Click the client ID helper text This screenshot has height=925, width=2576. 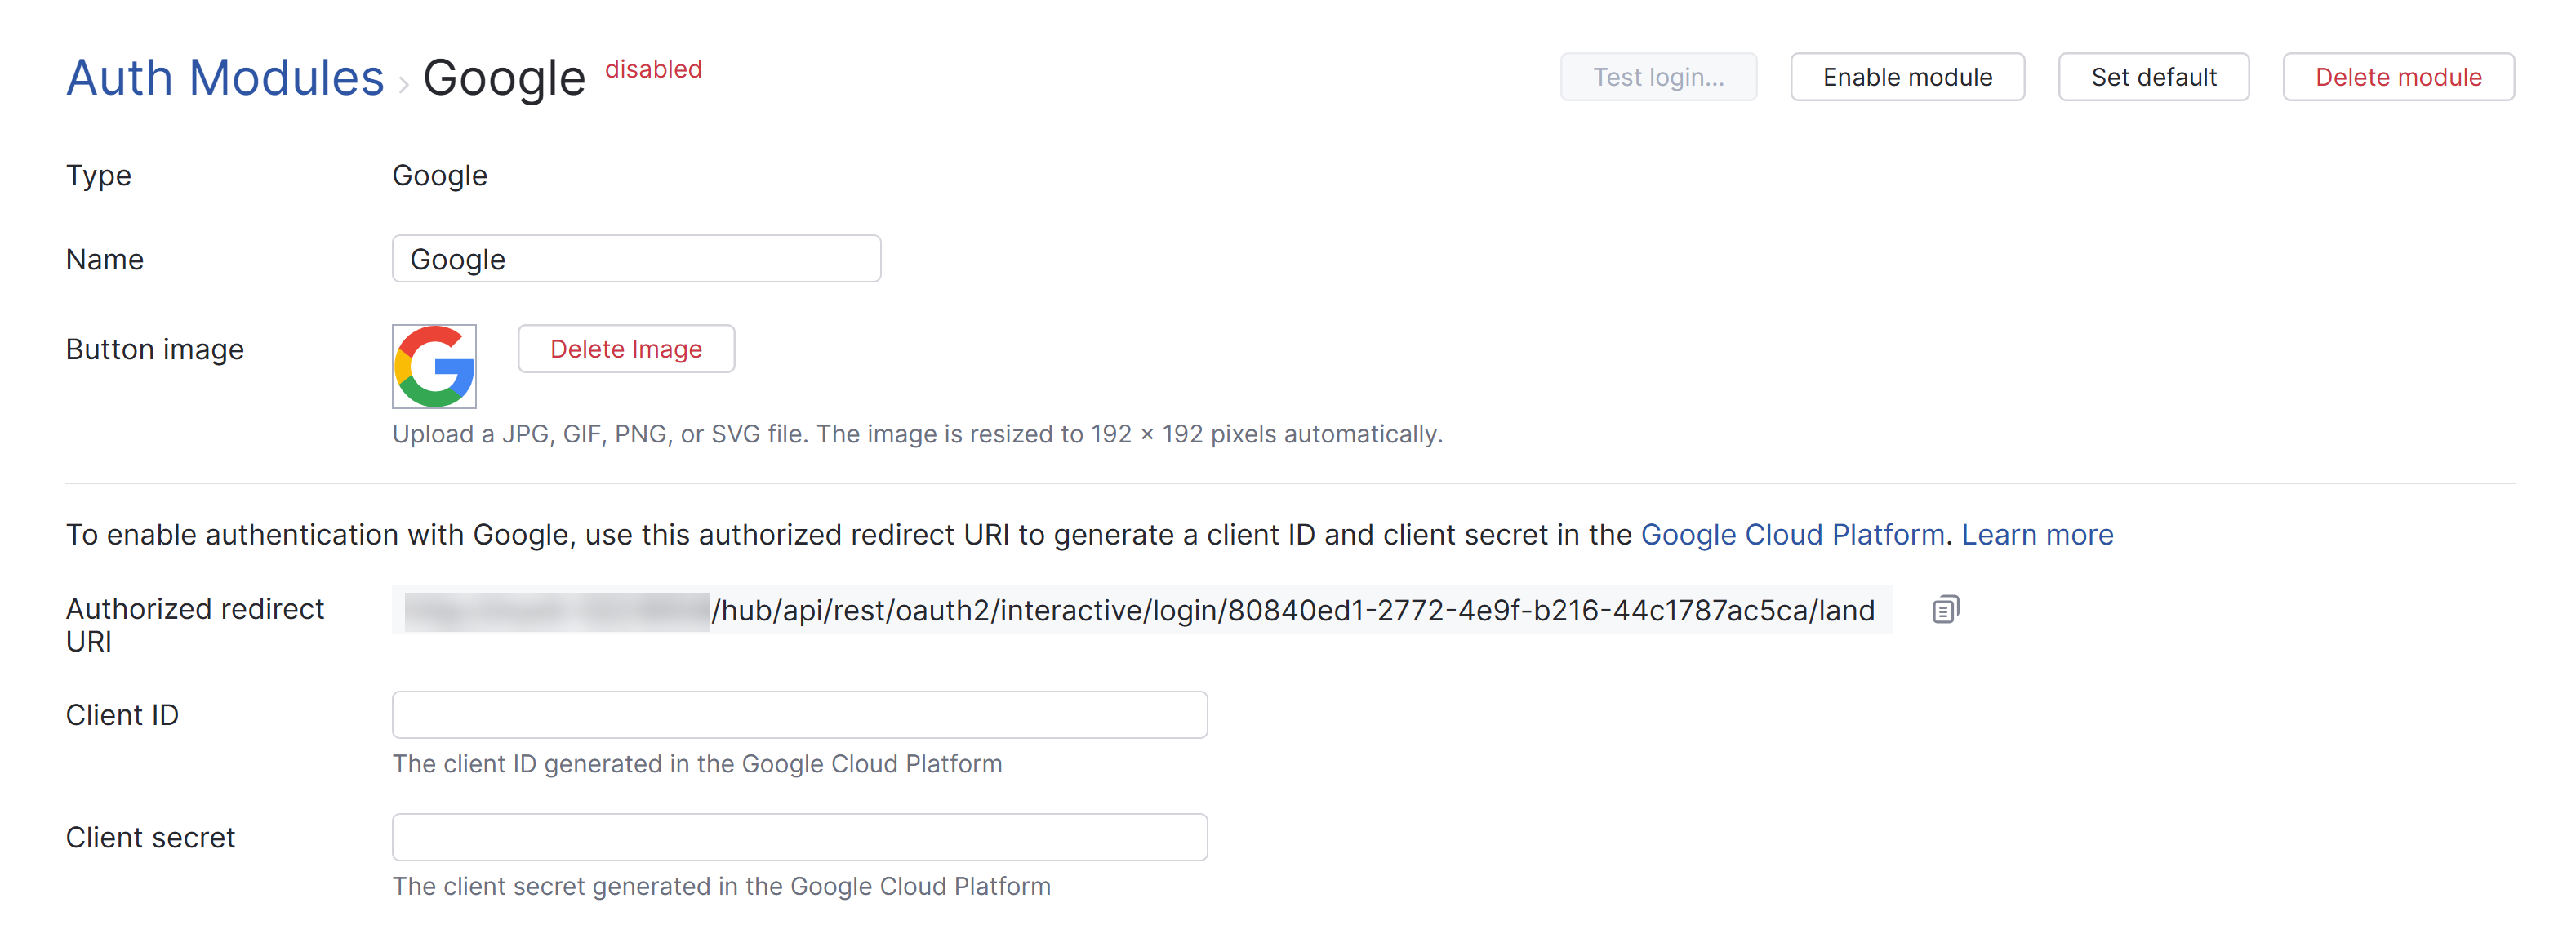pyautogui.click(x=697, y=764)
